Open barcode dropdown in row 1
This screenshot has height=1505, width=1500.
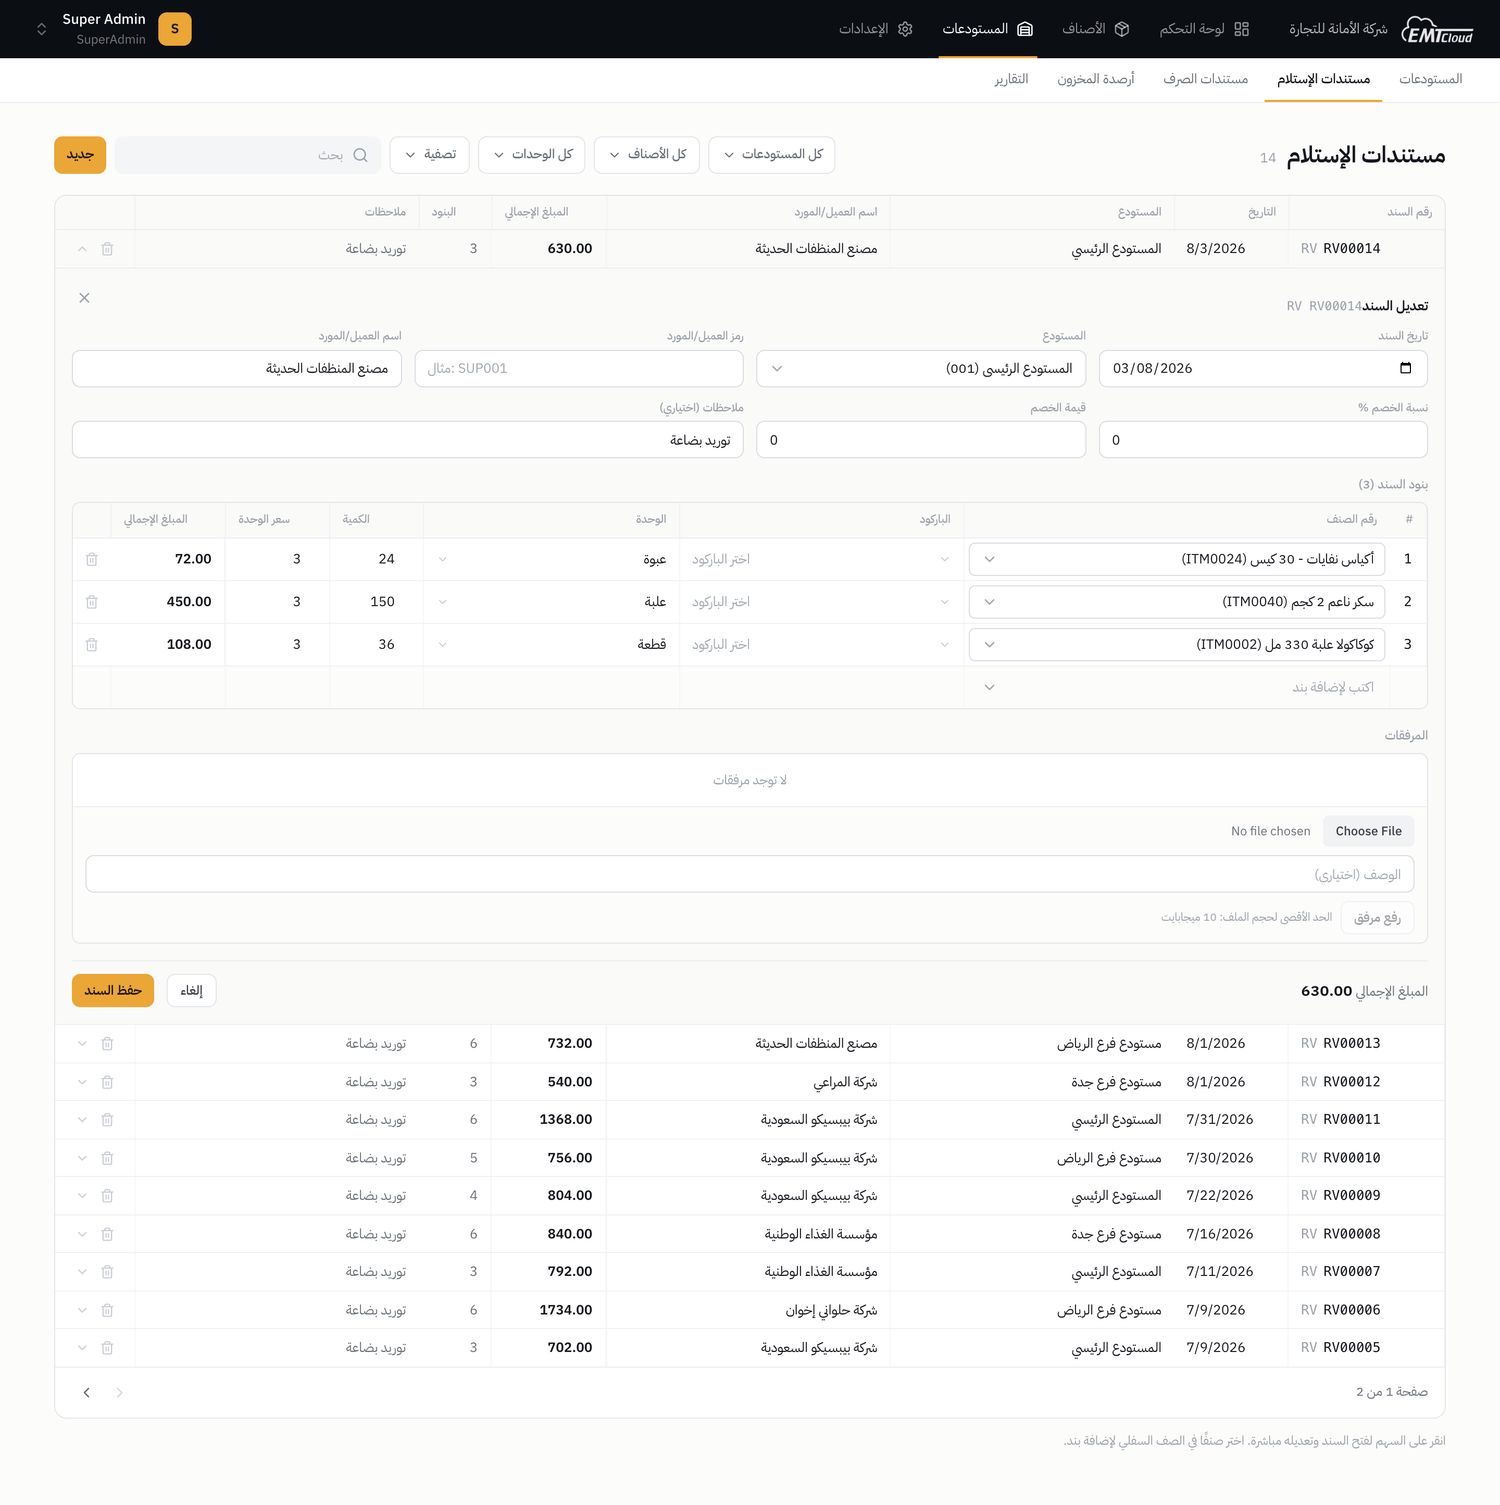tap(821, 559)
